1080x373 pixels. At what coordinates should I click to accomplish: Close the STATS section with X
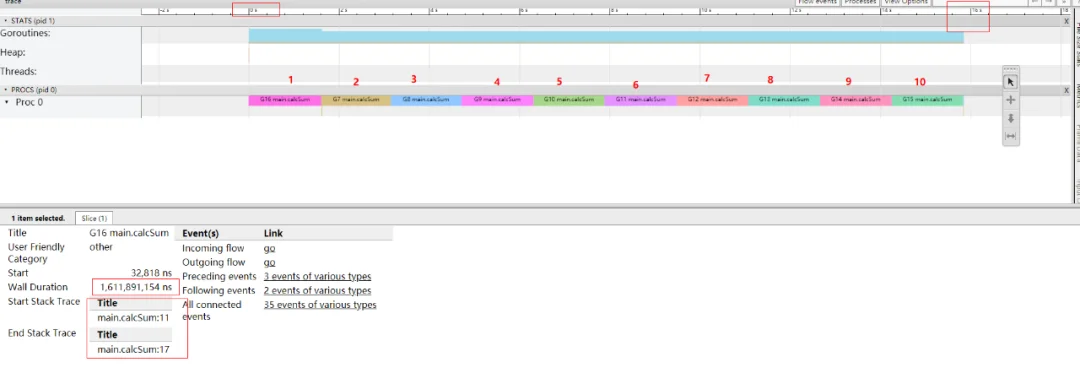tap(1066, 21)
